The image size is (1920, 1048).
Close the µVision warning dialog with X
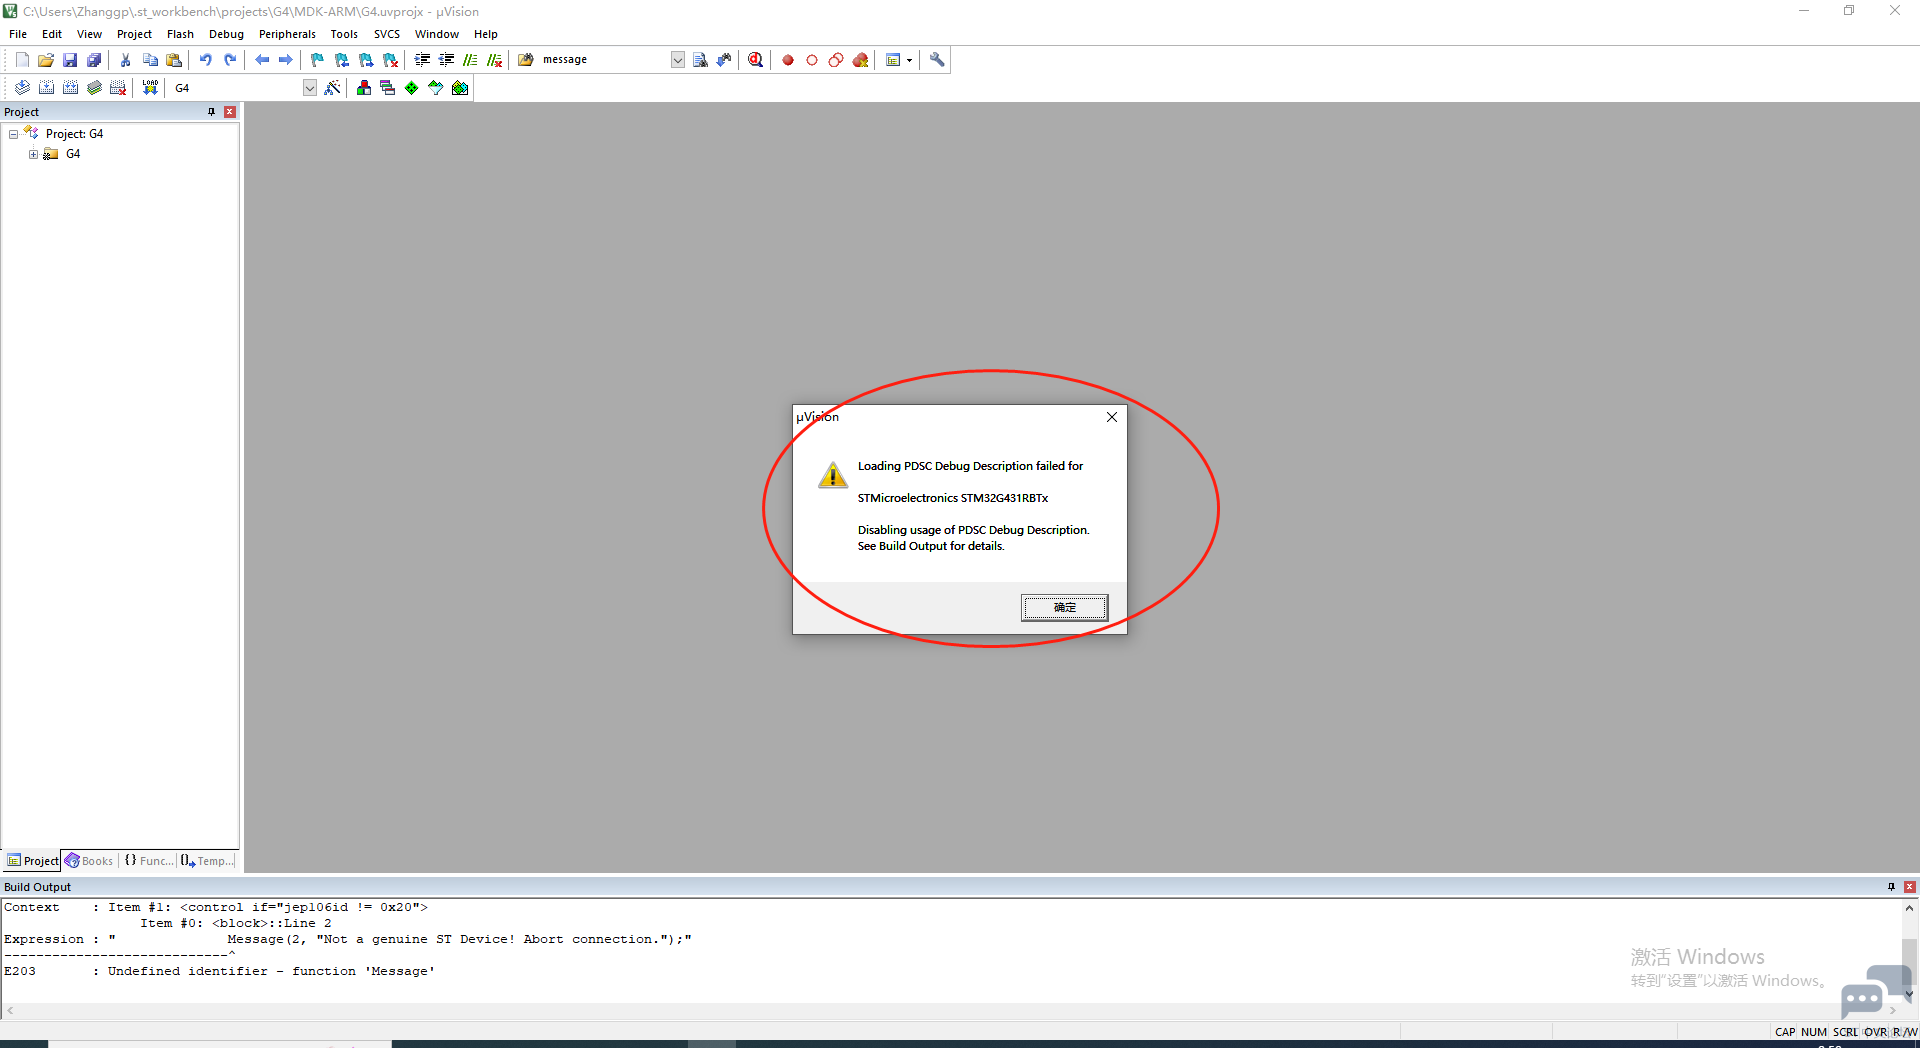[1112, 417]
